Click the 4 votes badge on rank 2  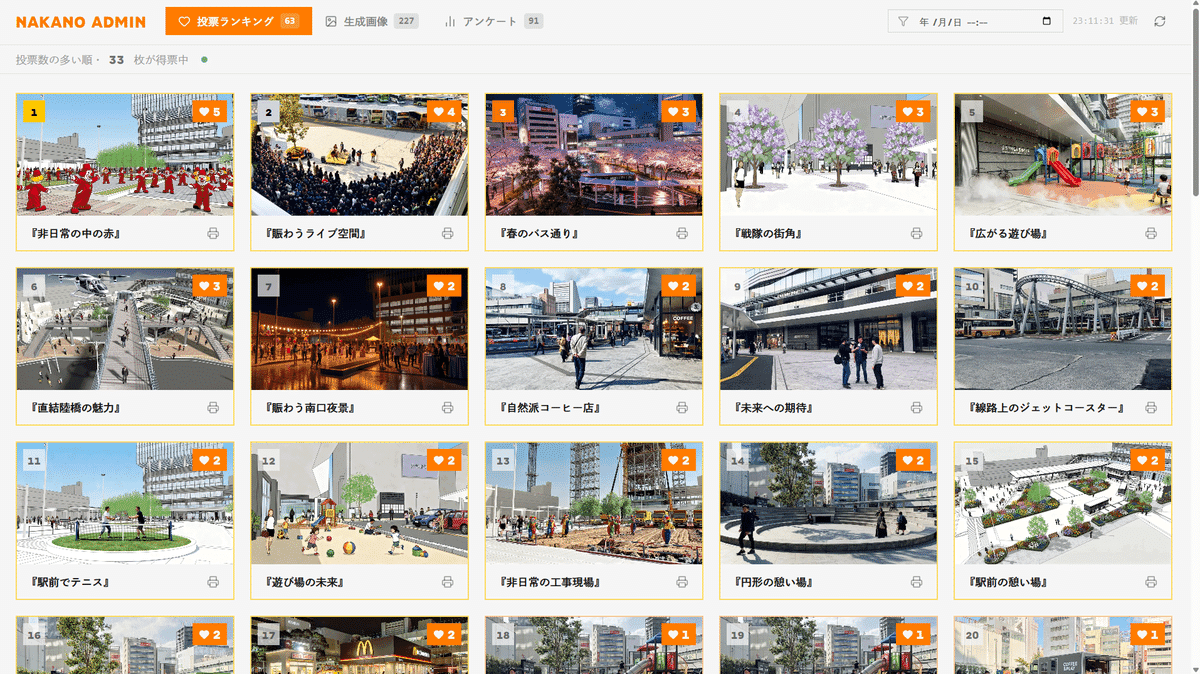coord(444,112)
